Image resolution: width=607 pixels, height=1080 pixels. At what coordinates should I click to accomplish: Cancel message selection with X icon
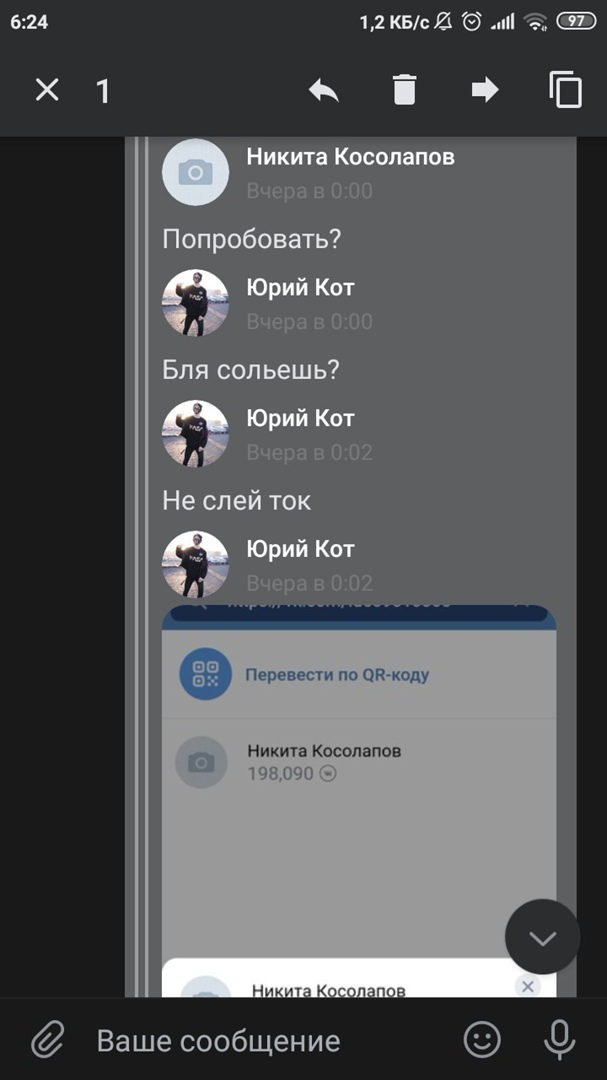coord(47,90)
